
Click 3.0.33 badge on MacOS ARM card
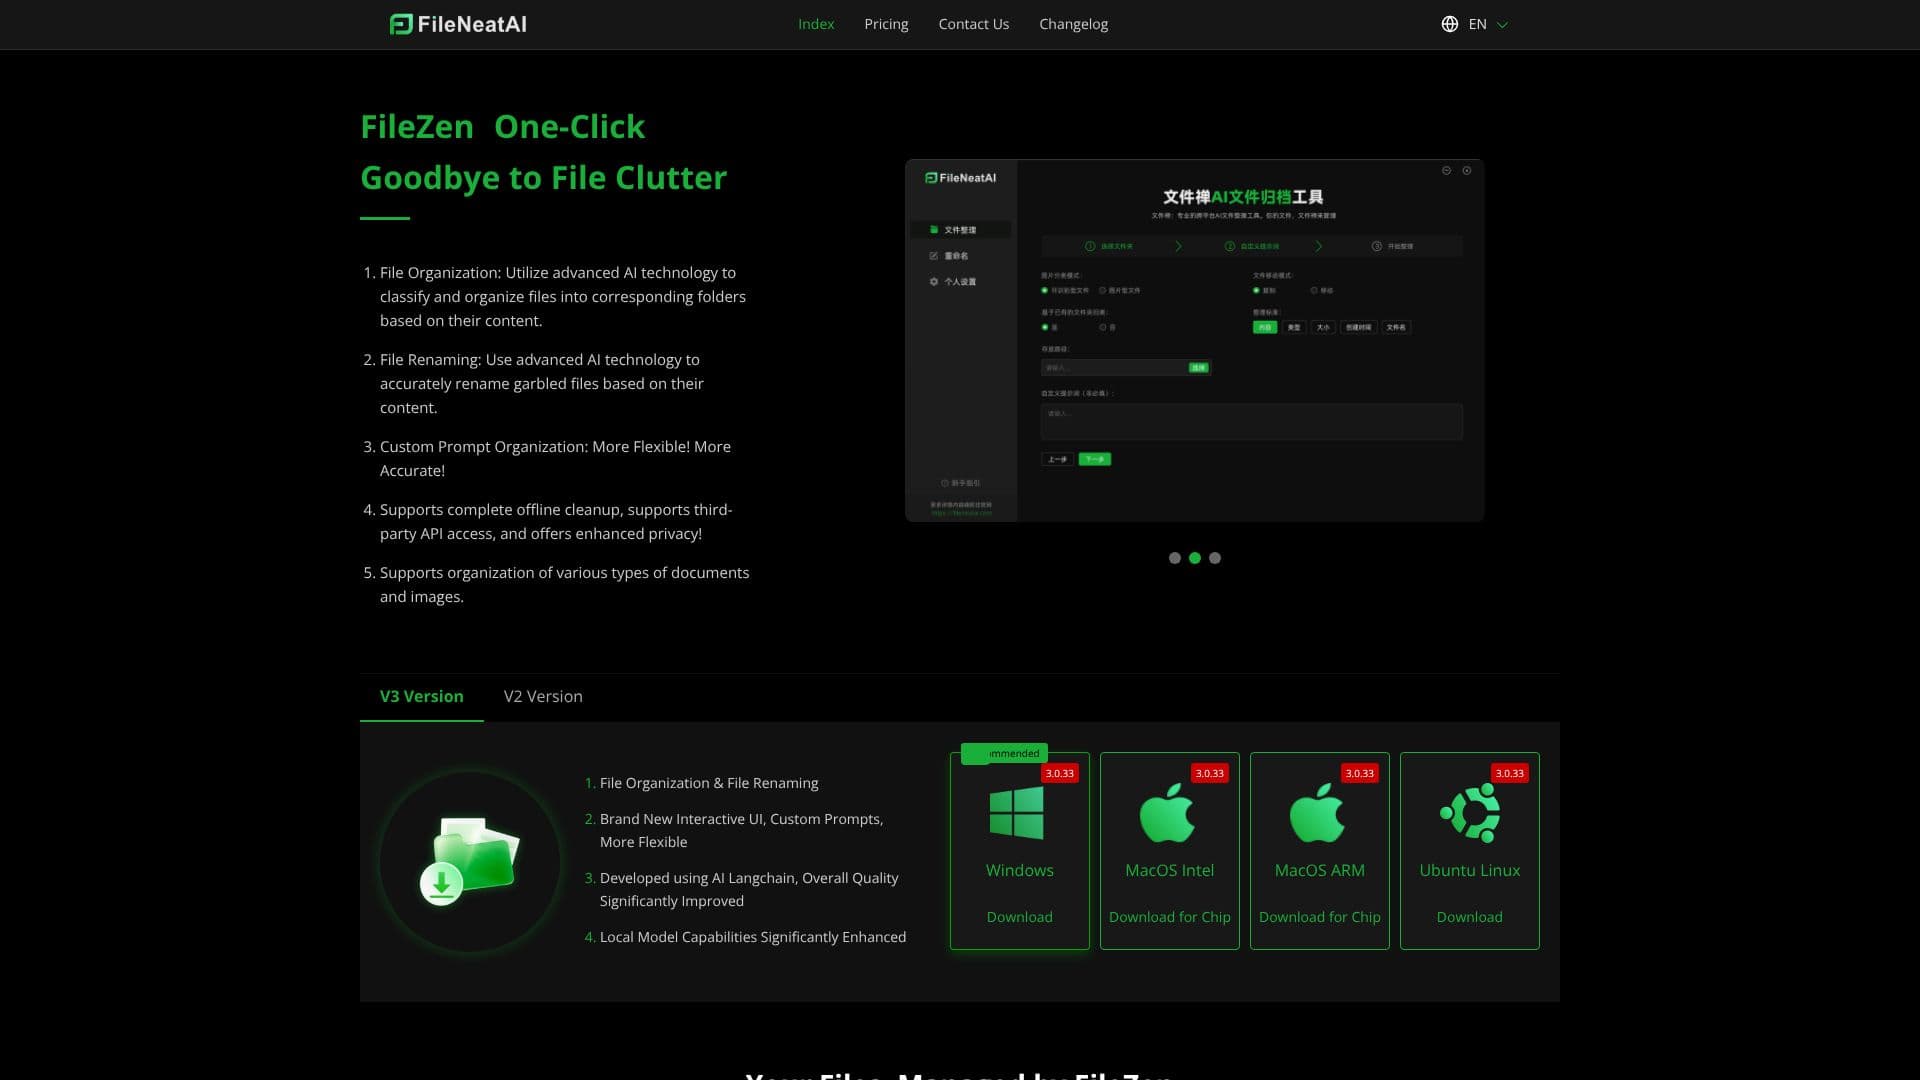[1359, 773]
